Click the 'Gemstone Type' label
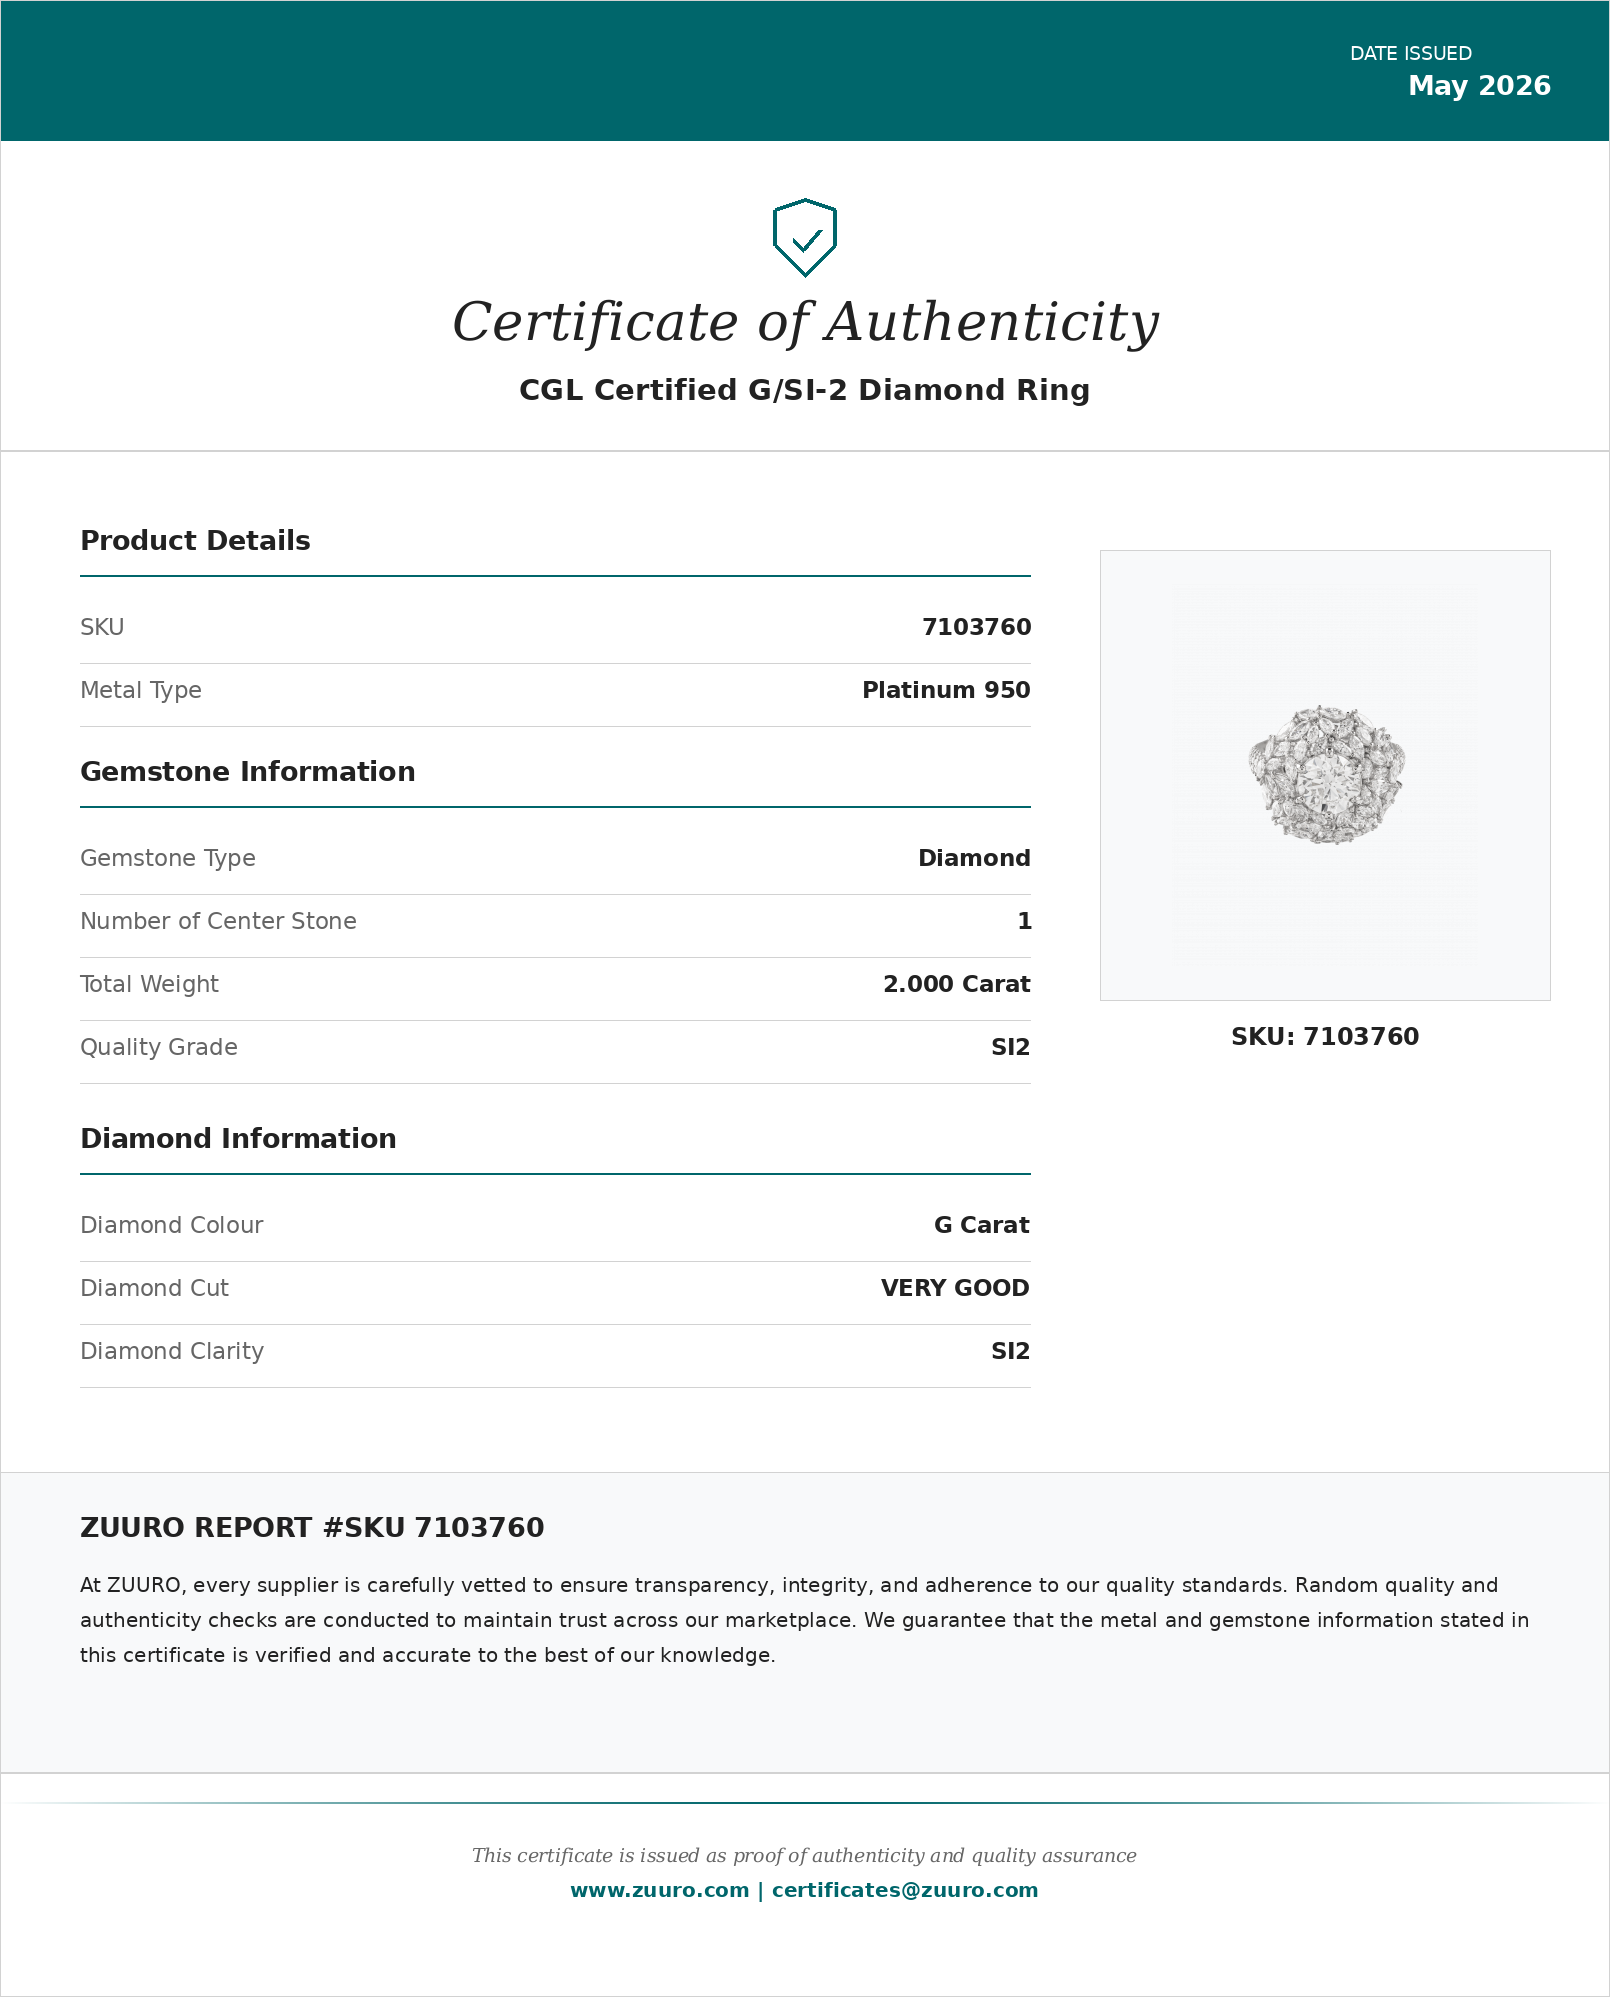The width and height of the screenshot is (1610, 1997). [x=168, y=859]
